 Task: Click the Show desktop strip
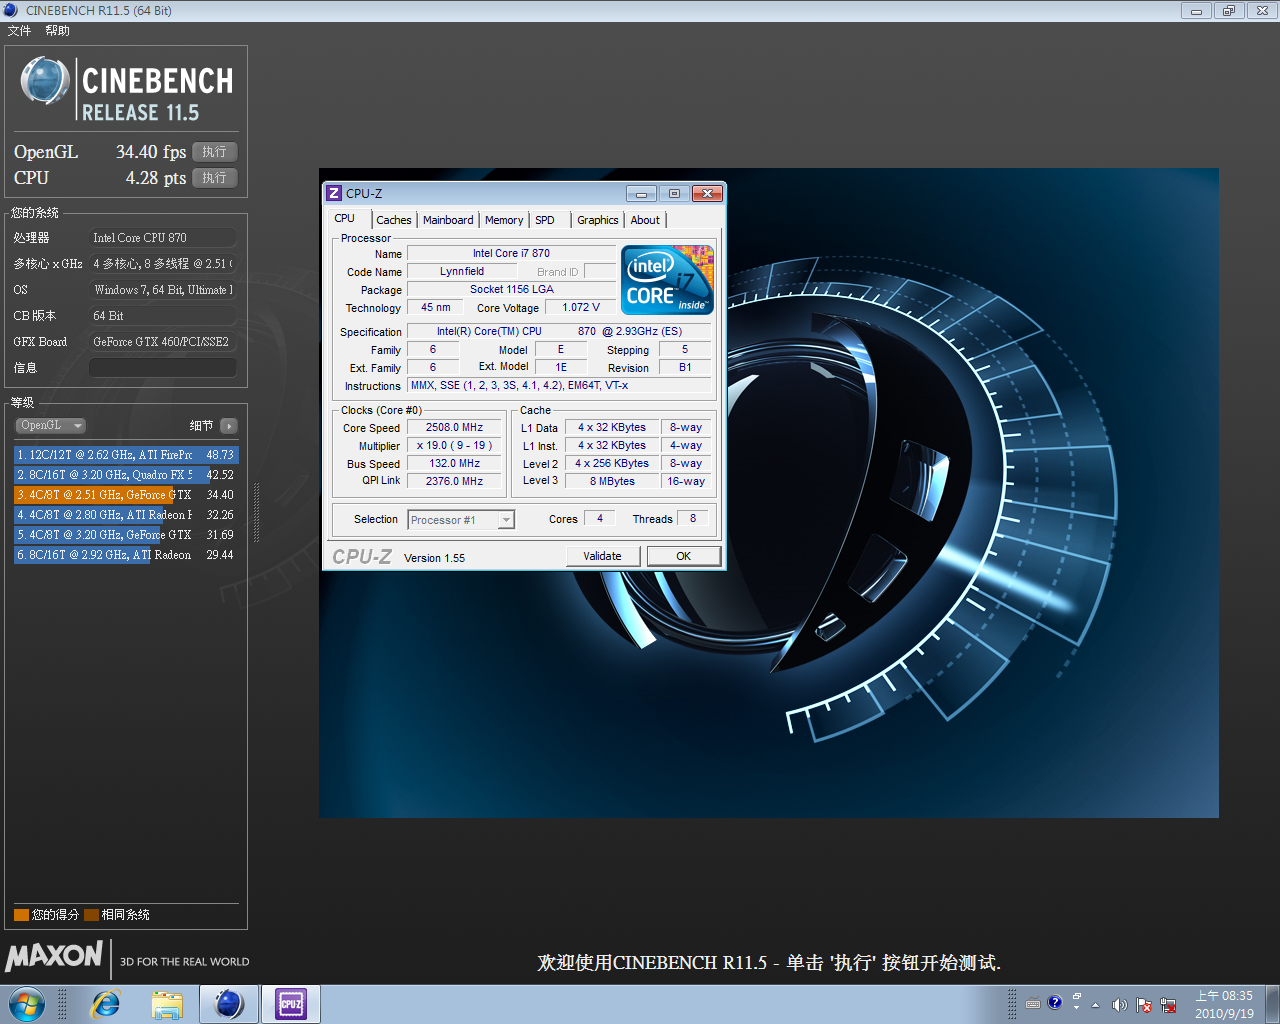tap(1272, 1004)
